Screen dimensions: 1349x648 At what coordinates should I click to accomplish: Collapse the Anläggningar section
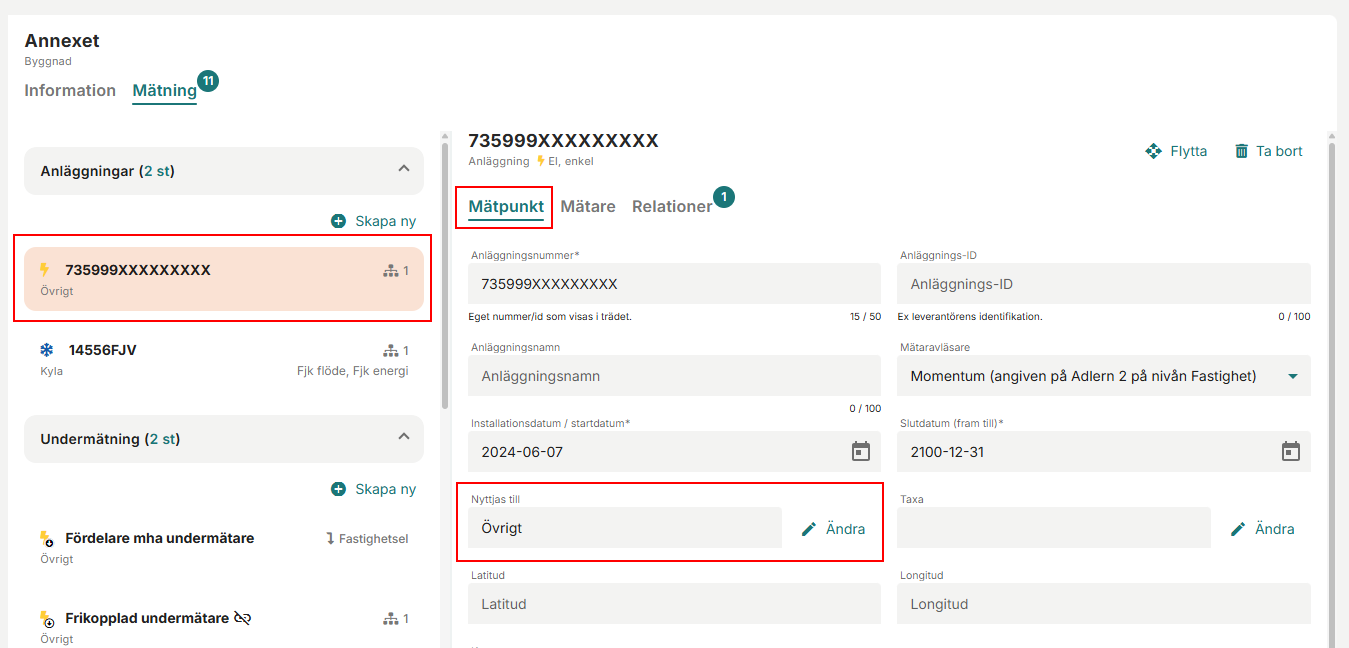click(404, 169)
